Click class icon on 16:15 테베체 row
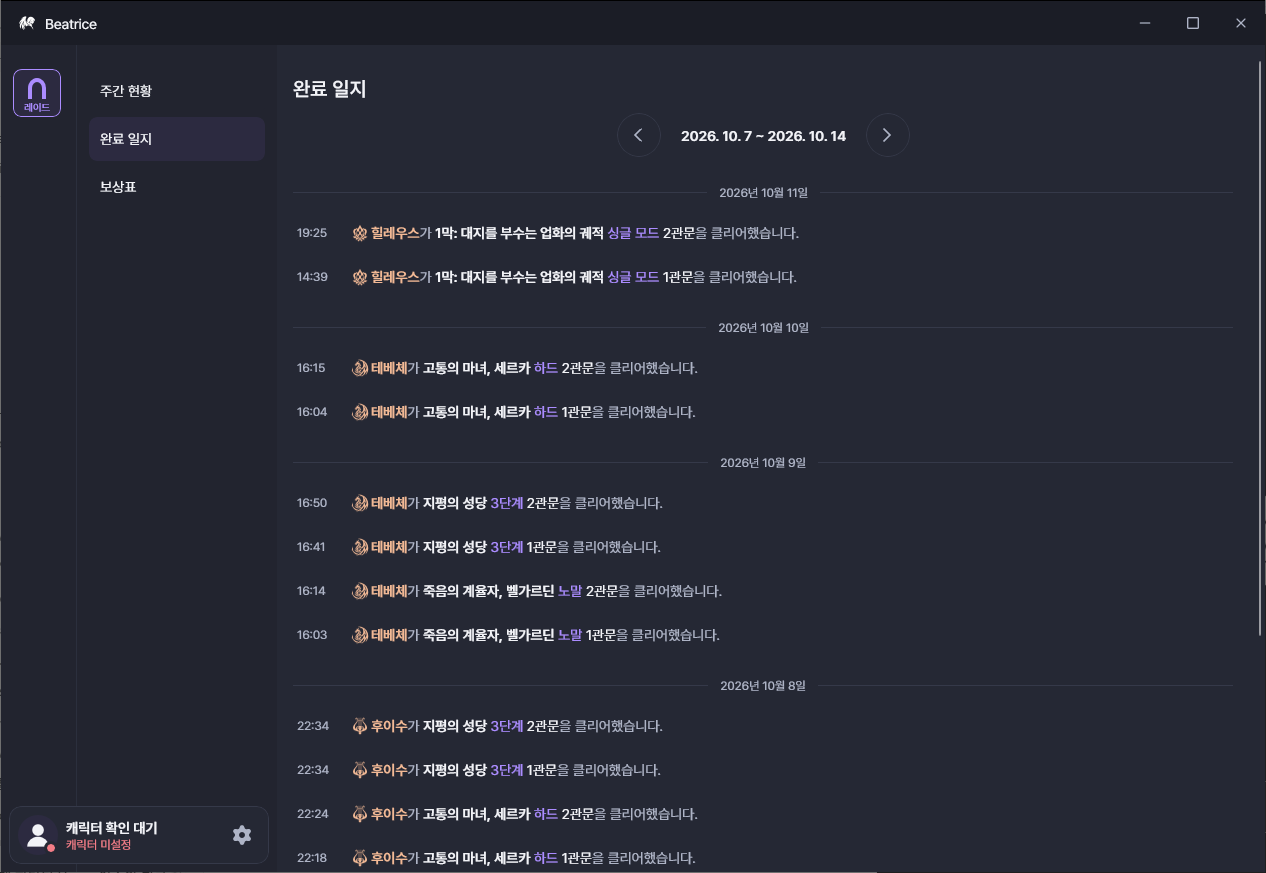 coord(360,368)
